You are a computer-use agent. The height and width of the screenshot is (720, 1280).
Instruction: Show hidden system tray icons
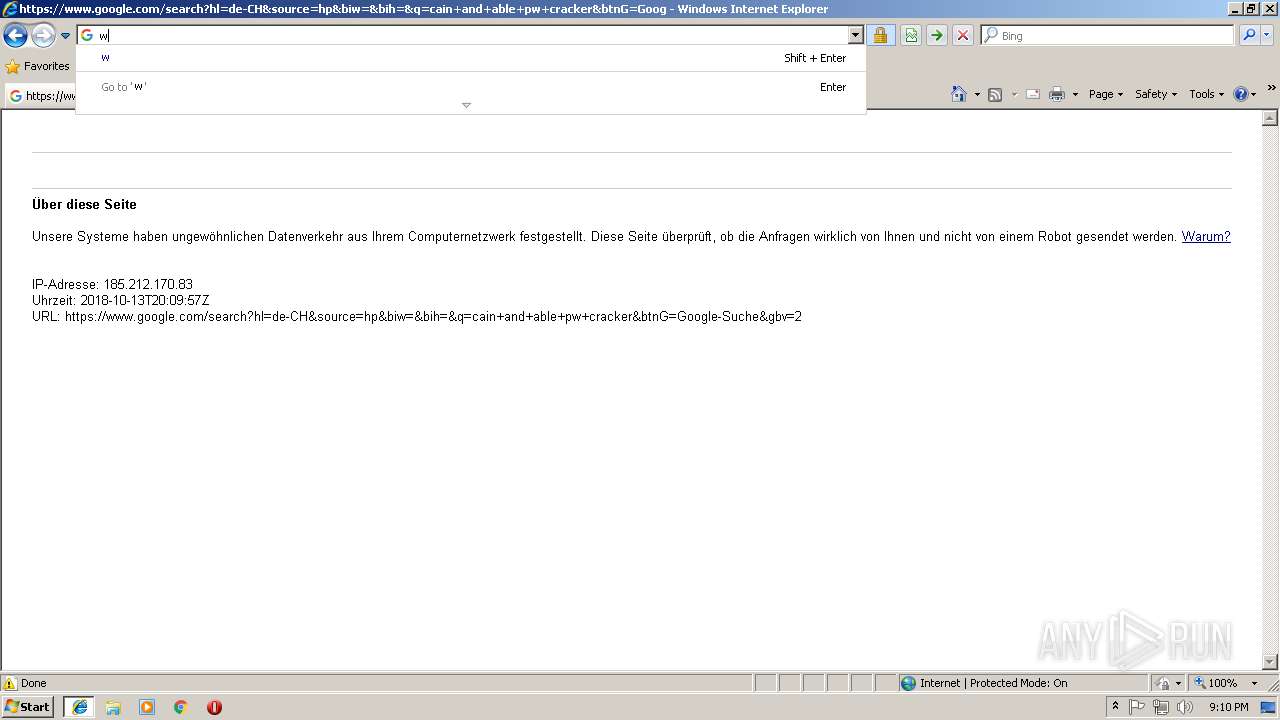click(x=1116, y=707)
